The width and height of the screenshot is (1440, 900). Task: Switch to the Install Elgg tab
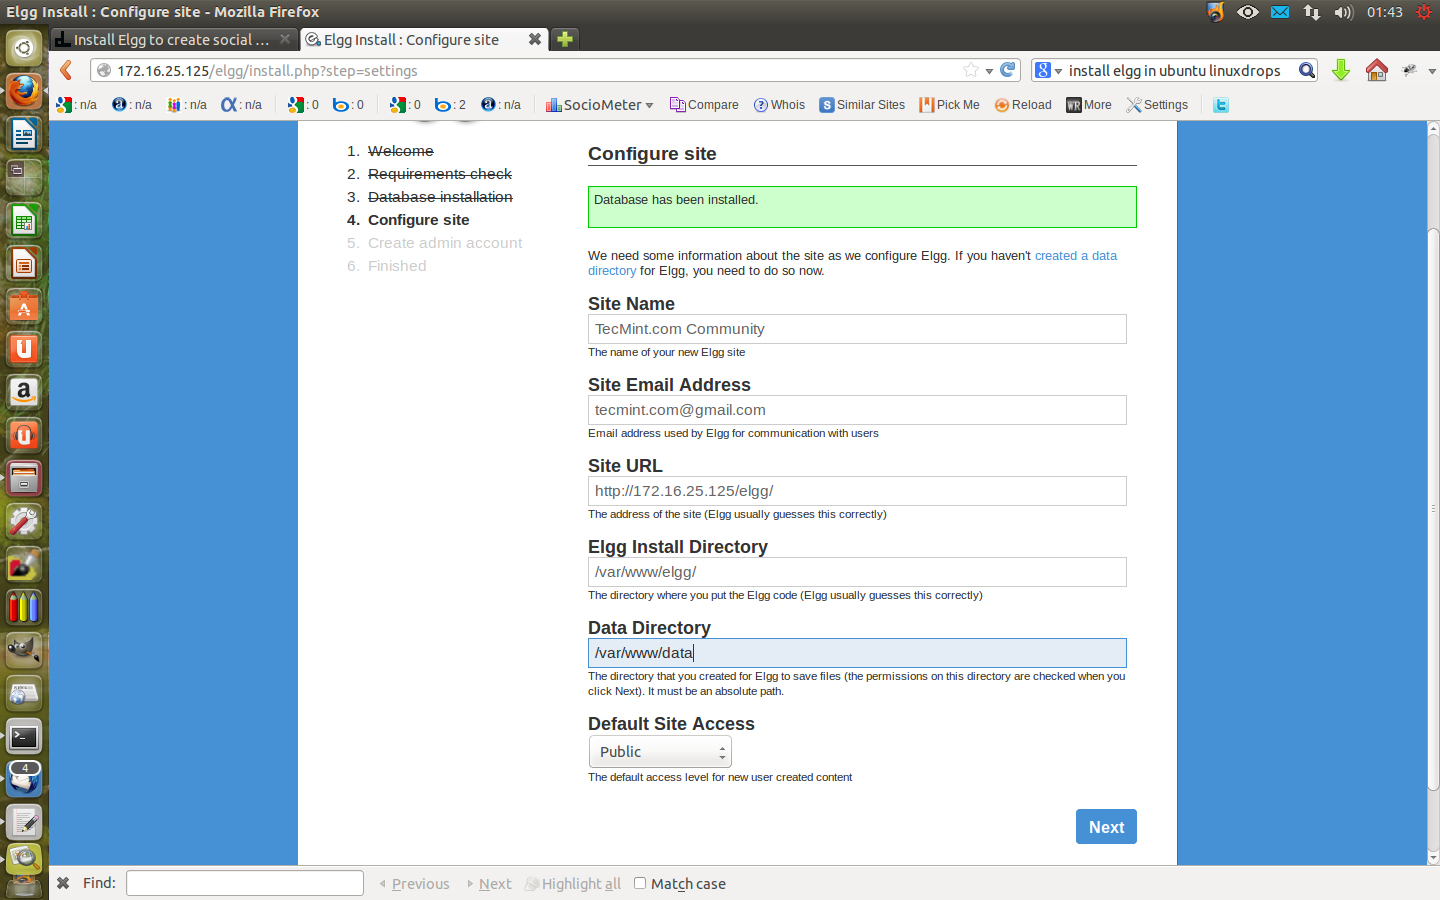[173, 39]
